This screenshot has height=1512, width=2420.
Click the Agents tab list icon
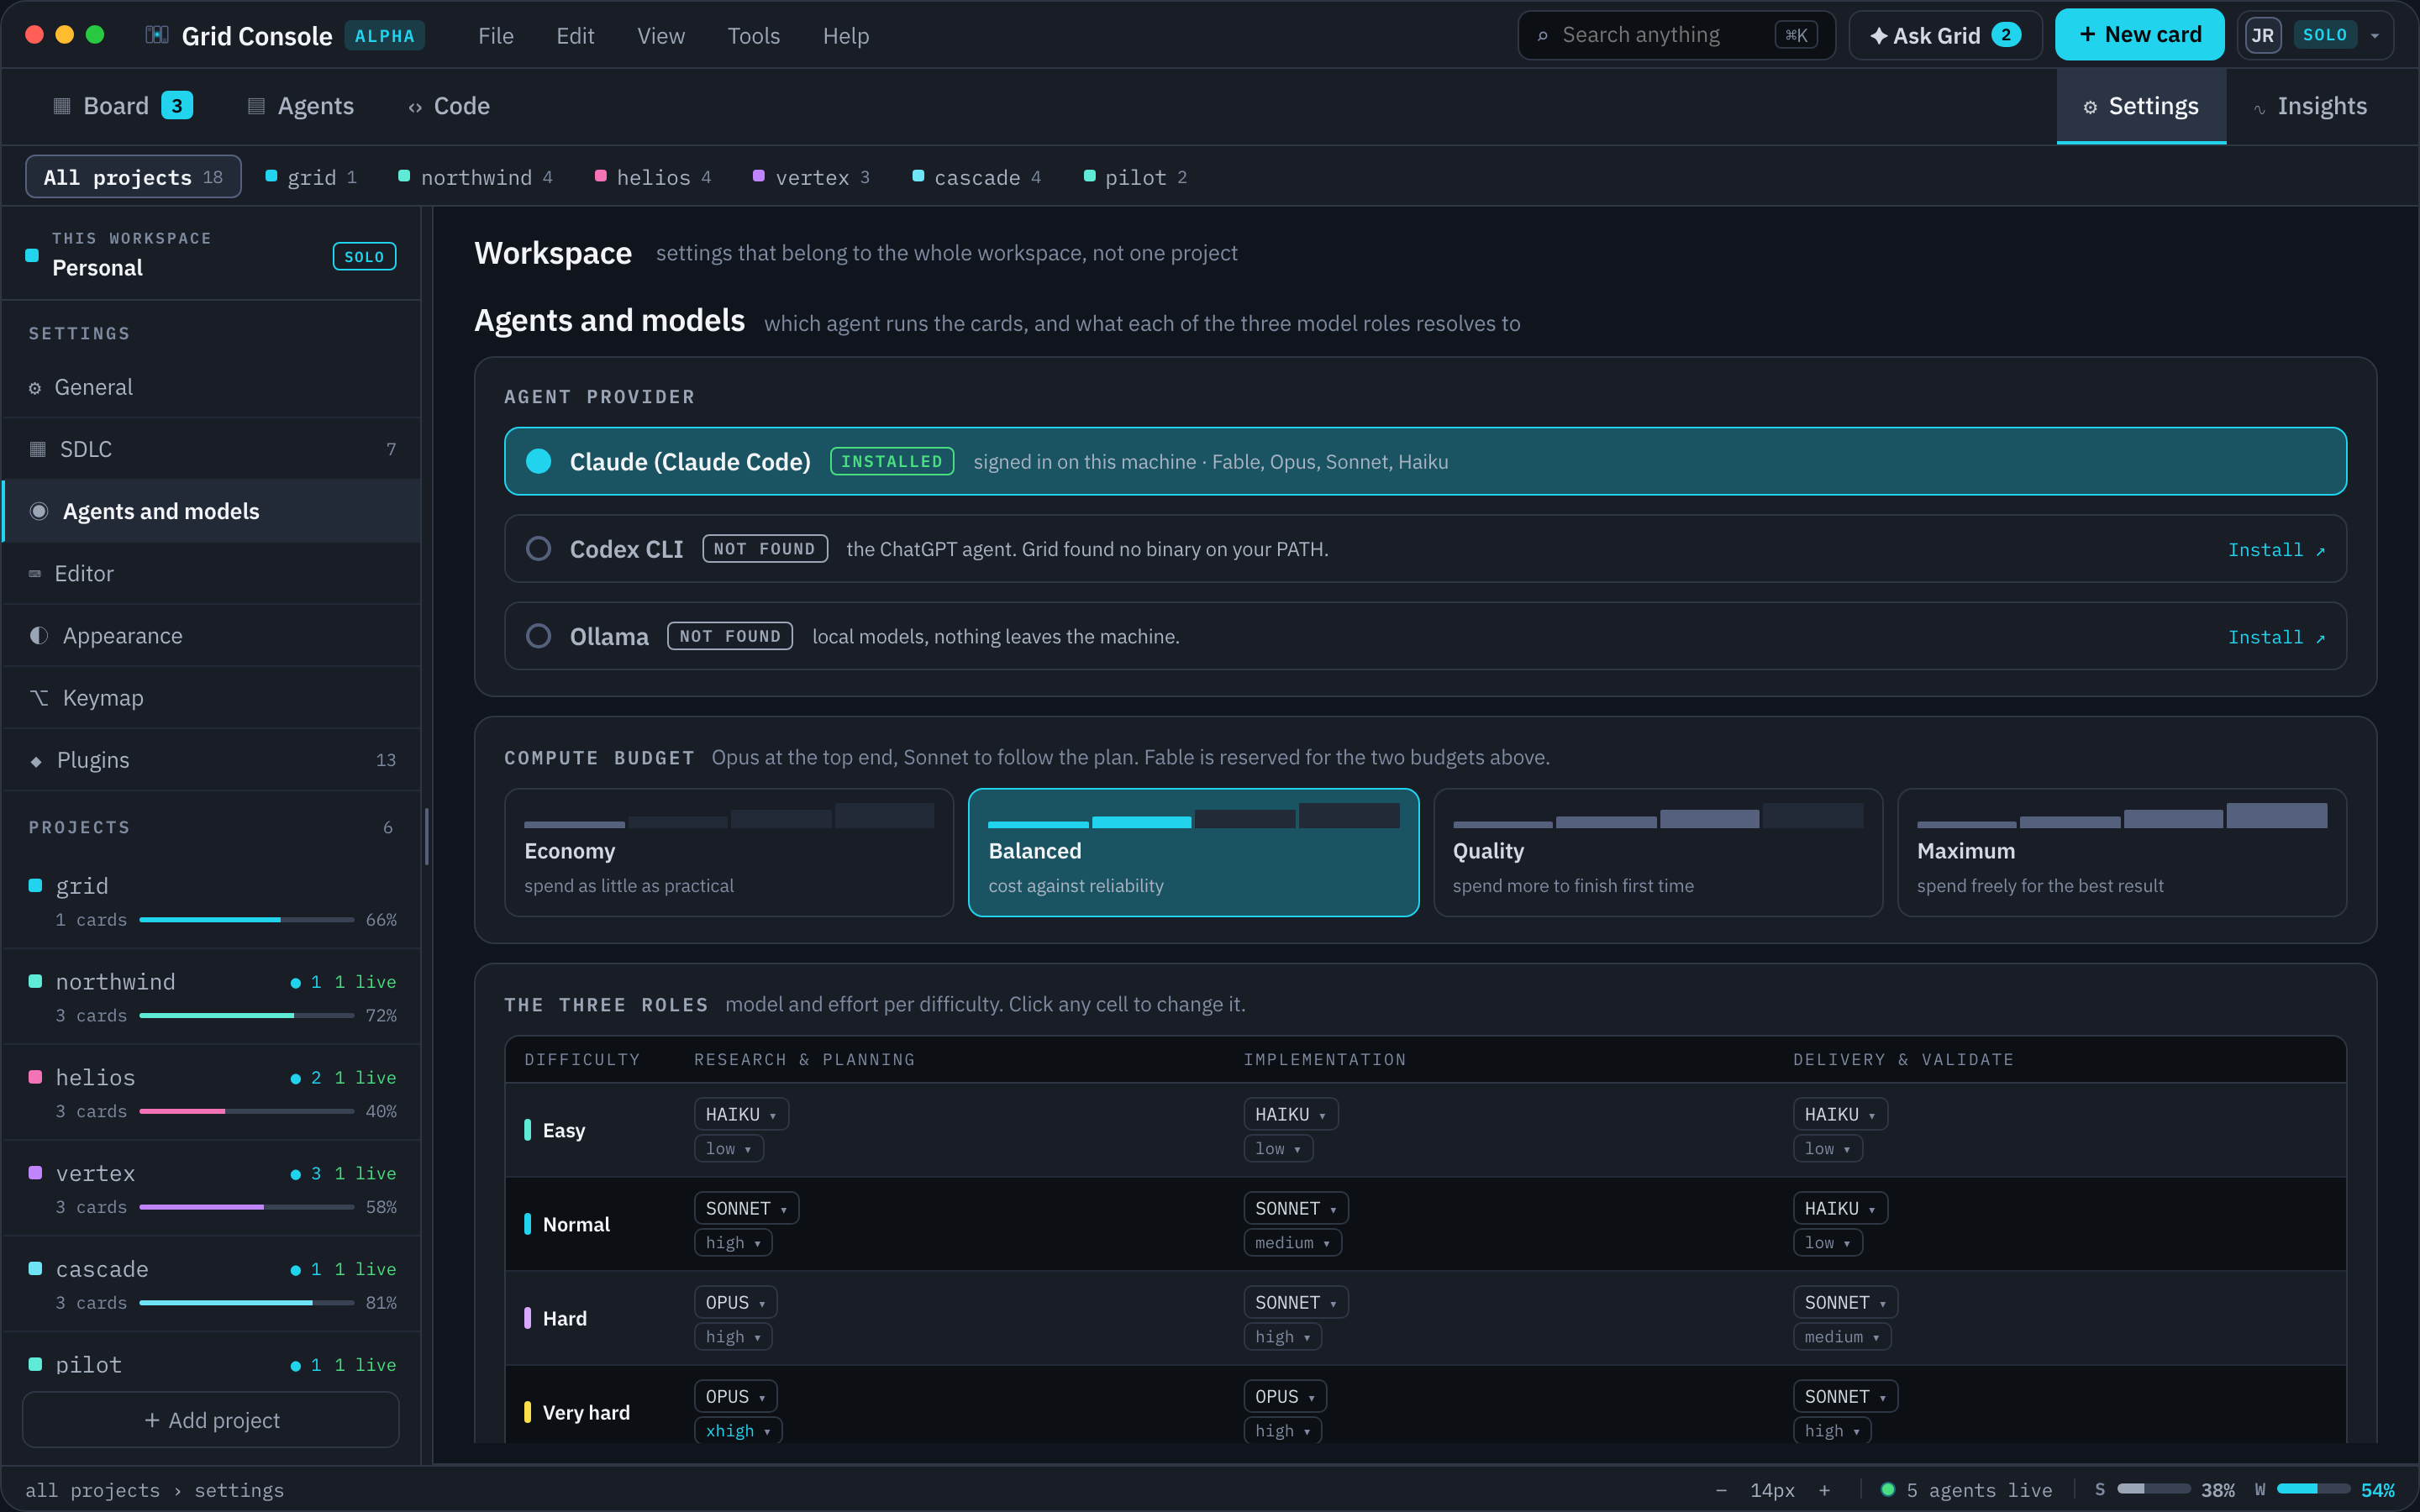click(x=256, y=106)
